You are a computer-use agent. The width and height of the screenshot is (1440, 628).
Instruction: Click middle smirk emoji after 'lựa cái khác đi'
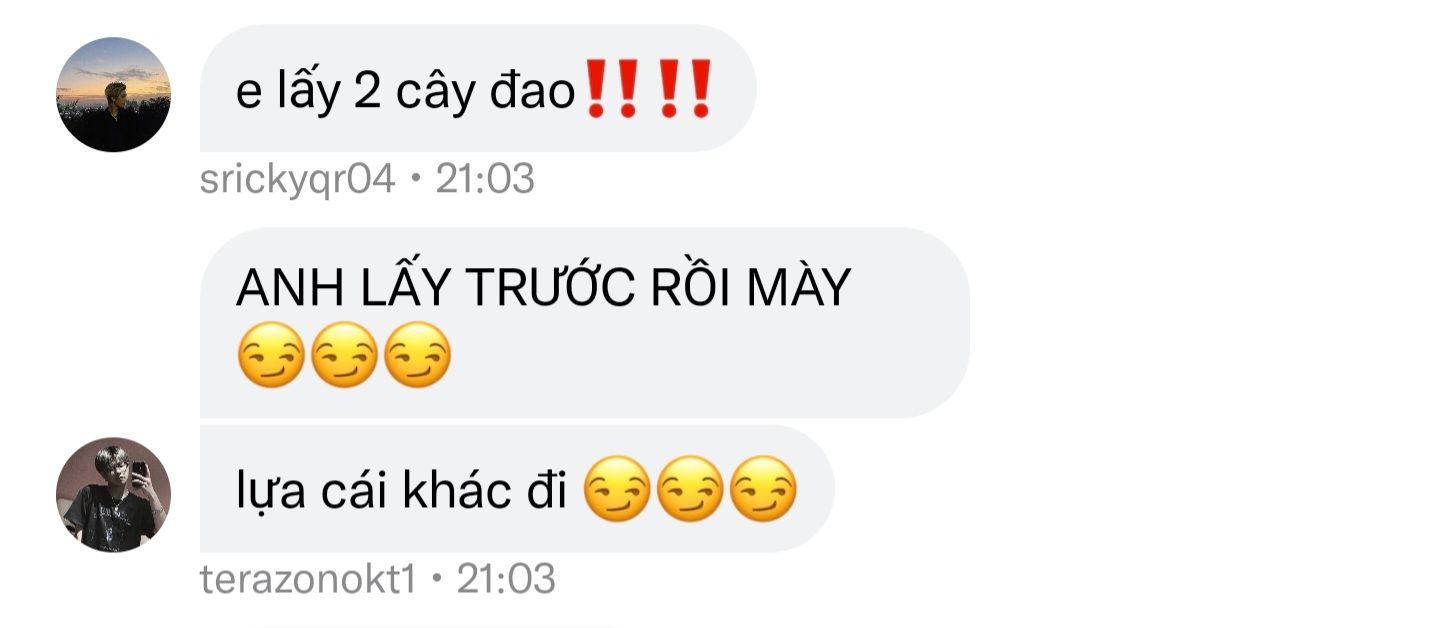pyautogui.click(x=690, y=490)
